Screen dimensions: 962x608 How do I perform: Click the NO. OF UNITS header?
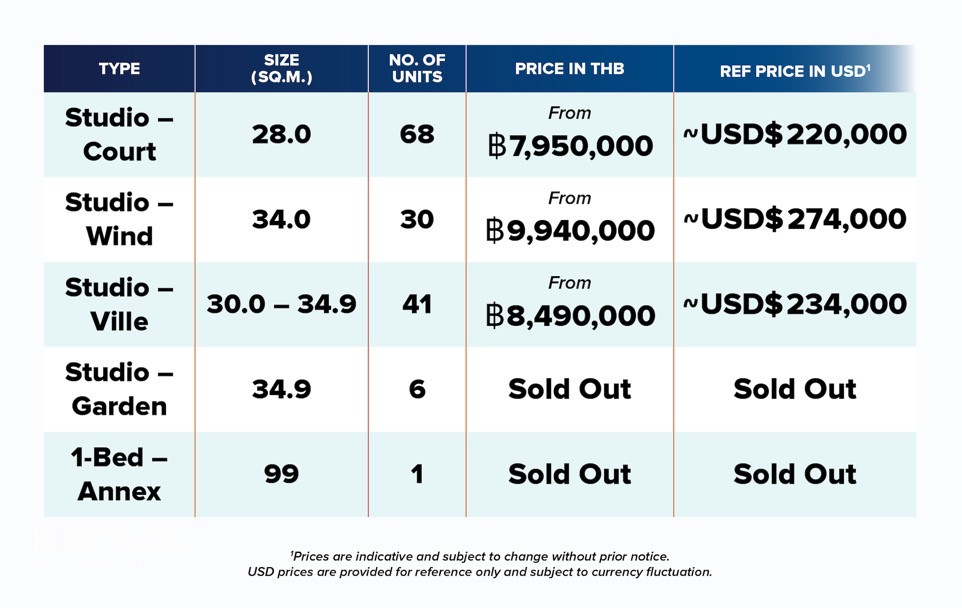pos(417,69)
